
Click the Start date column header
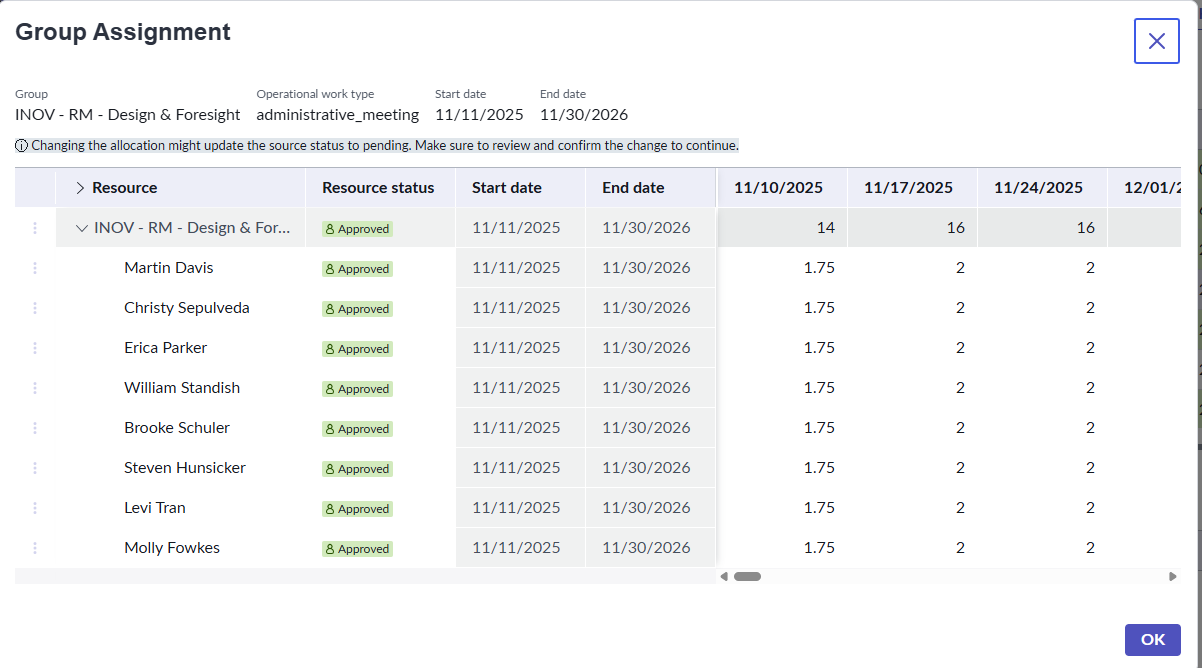coord(520,188)
